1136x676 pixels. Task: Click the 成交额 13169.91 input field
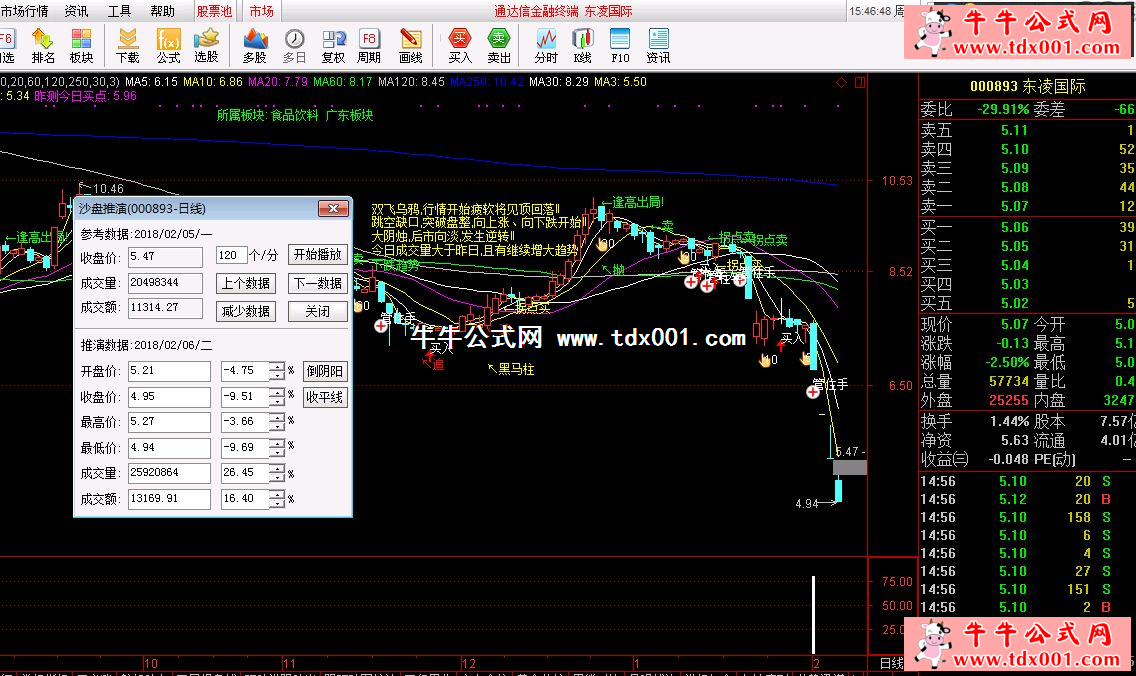170,498
